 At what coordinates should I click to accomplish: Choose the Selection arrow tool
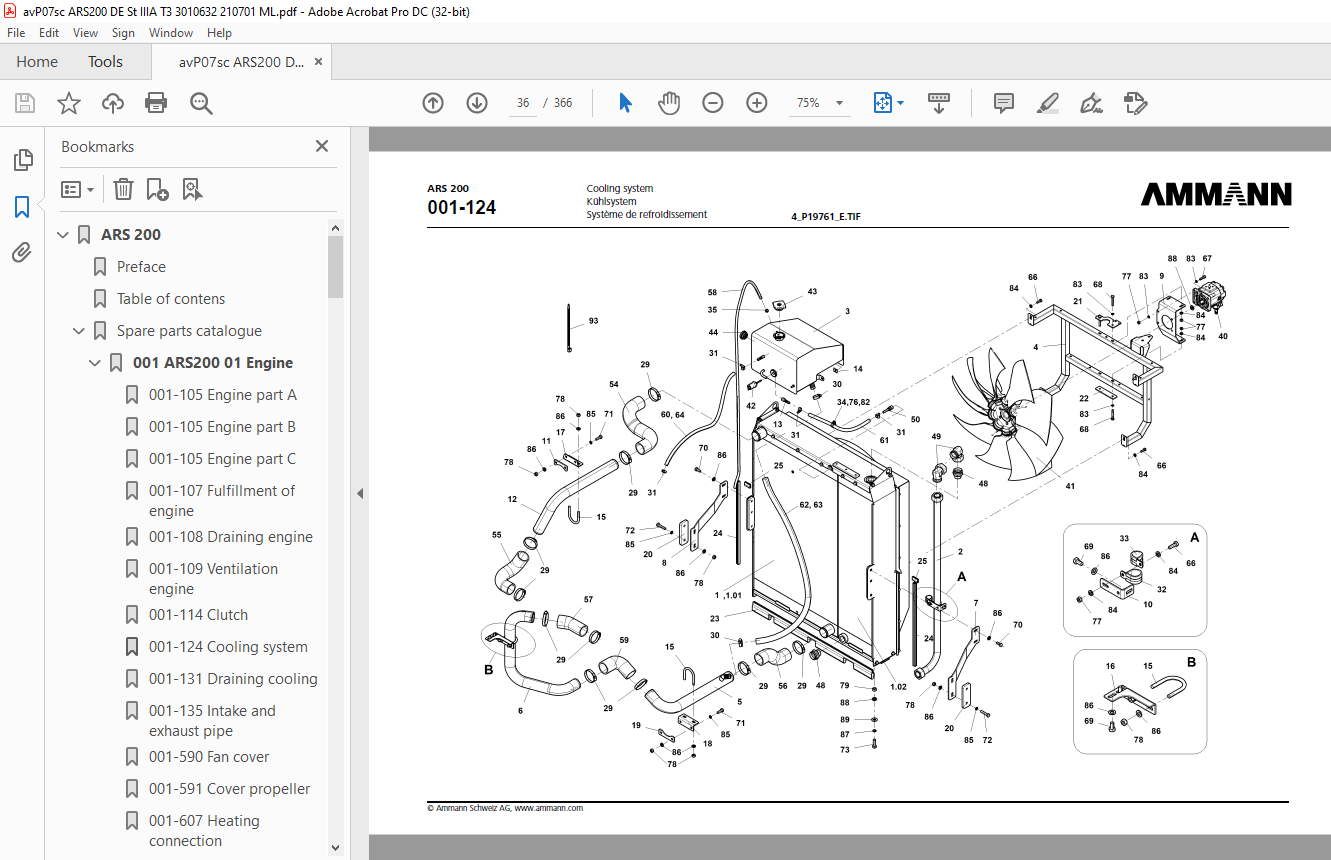626,103
